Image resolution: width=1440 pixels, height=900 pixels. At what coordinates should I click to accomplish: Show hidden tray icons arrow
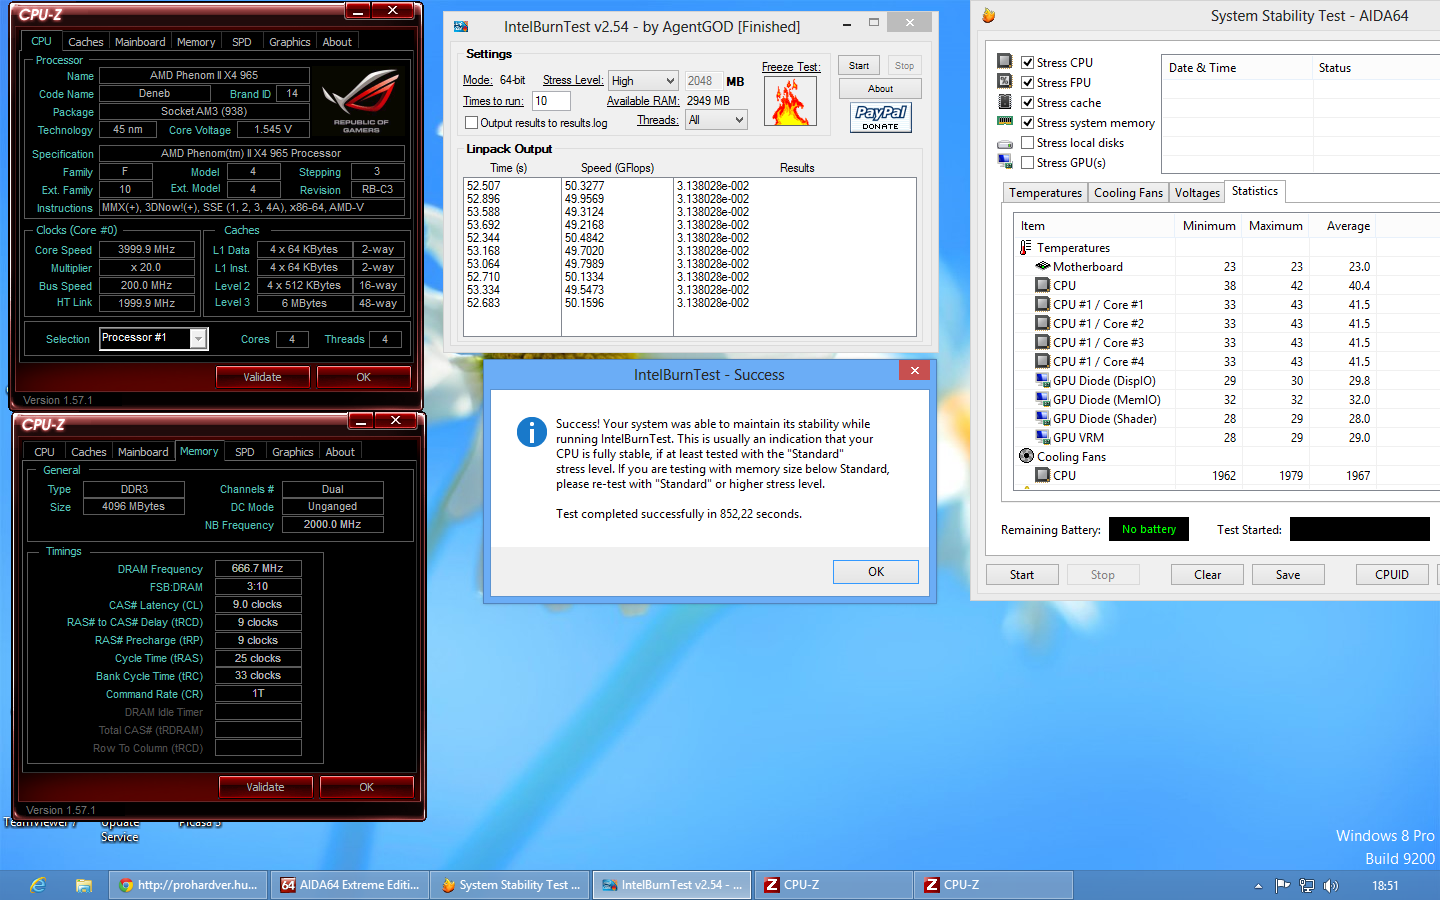1258,886
